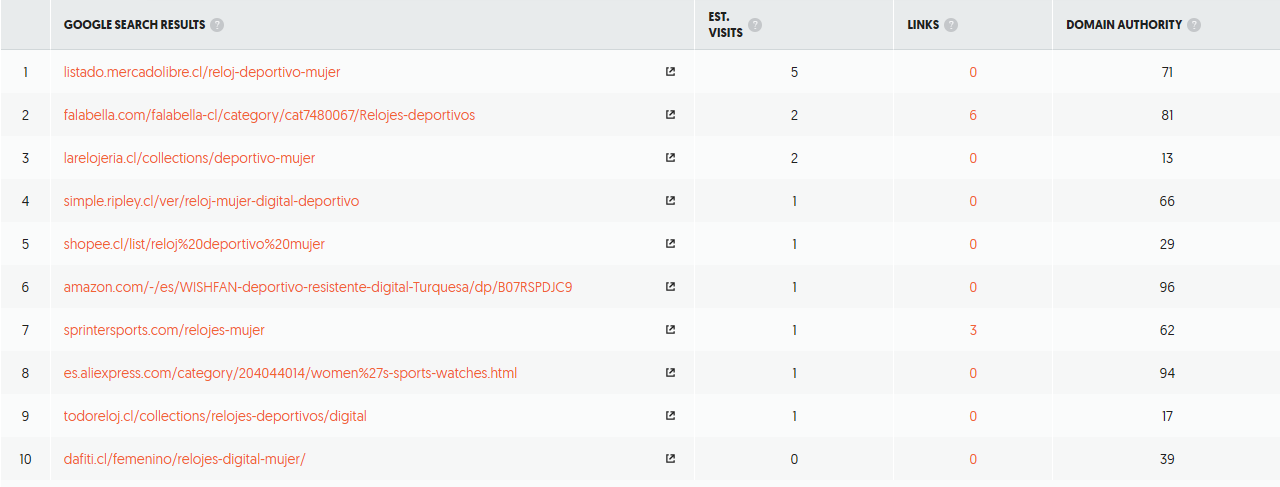The image size is (1280, 487).
Task: Open external link icon for es.aliexpress.com row
Action: tap(670, 373)
